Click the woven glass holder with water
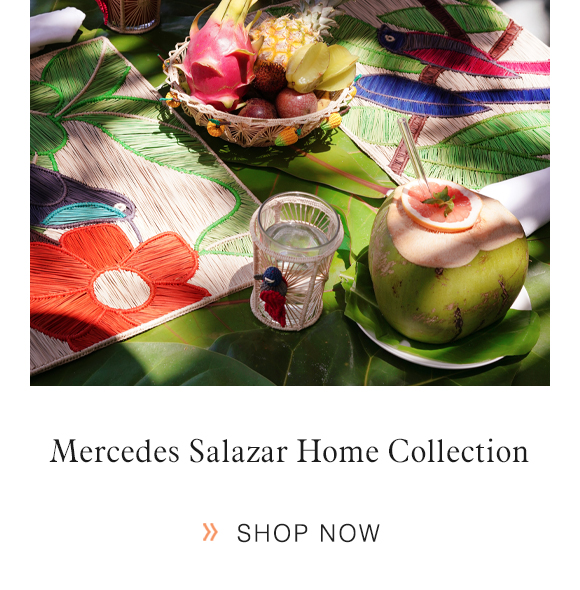The image size is (580, 590). pyautogui.click(x=296, y=261)
